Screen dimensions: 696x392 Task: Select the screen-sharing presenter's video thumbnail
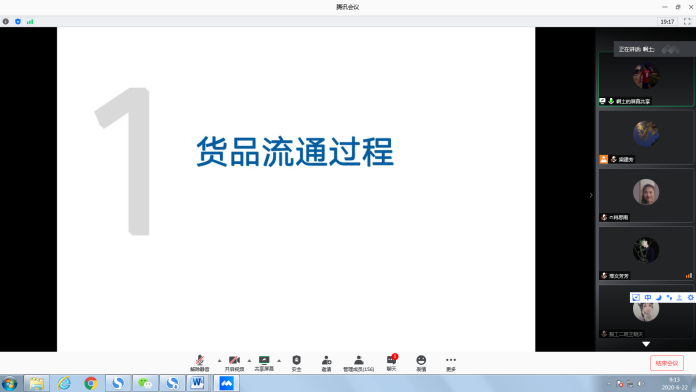click(x=646, y=79)
